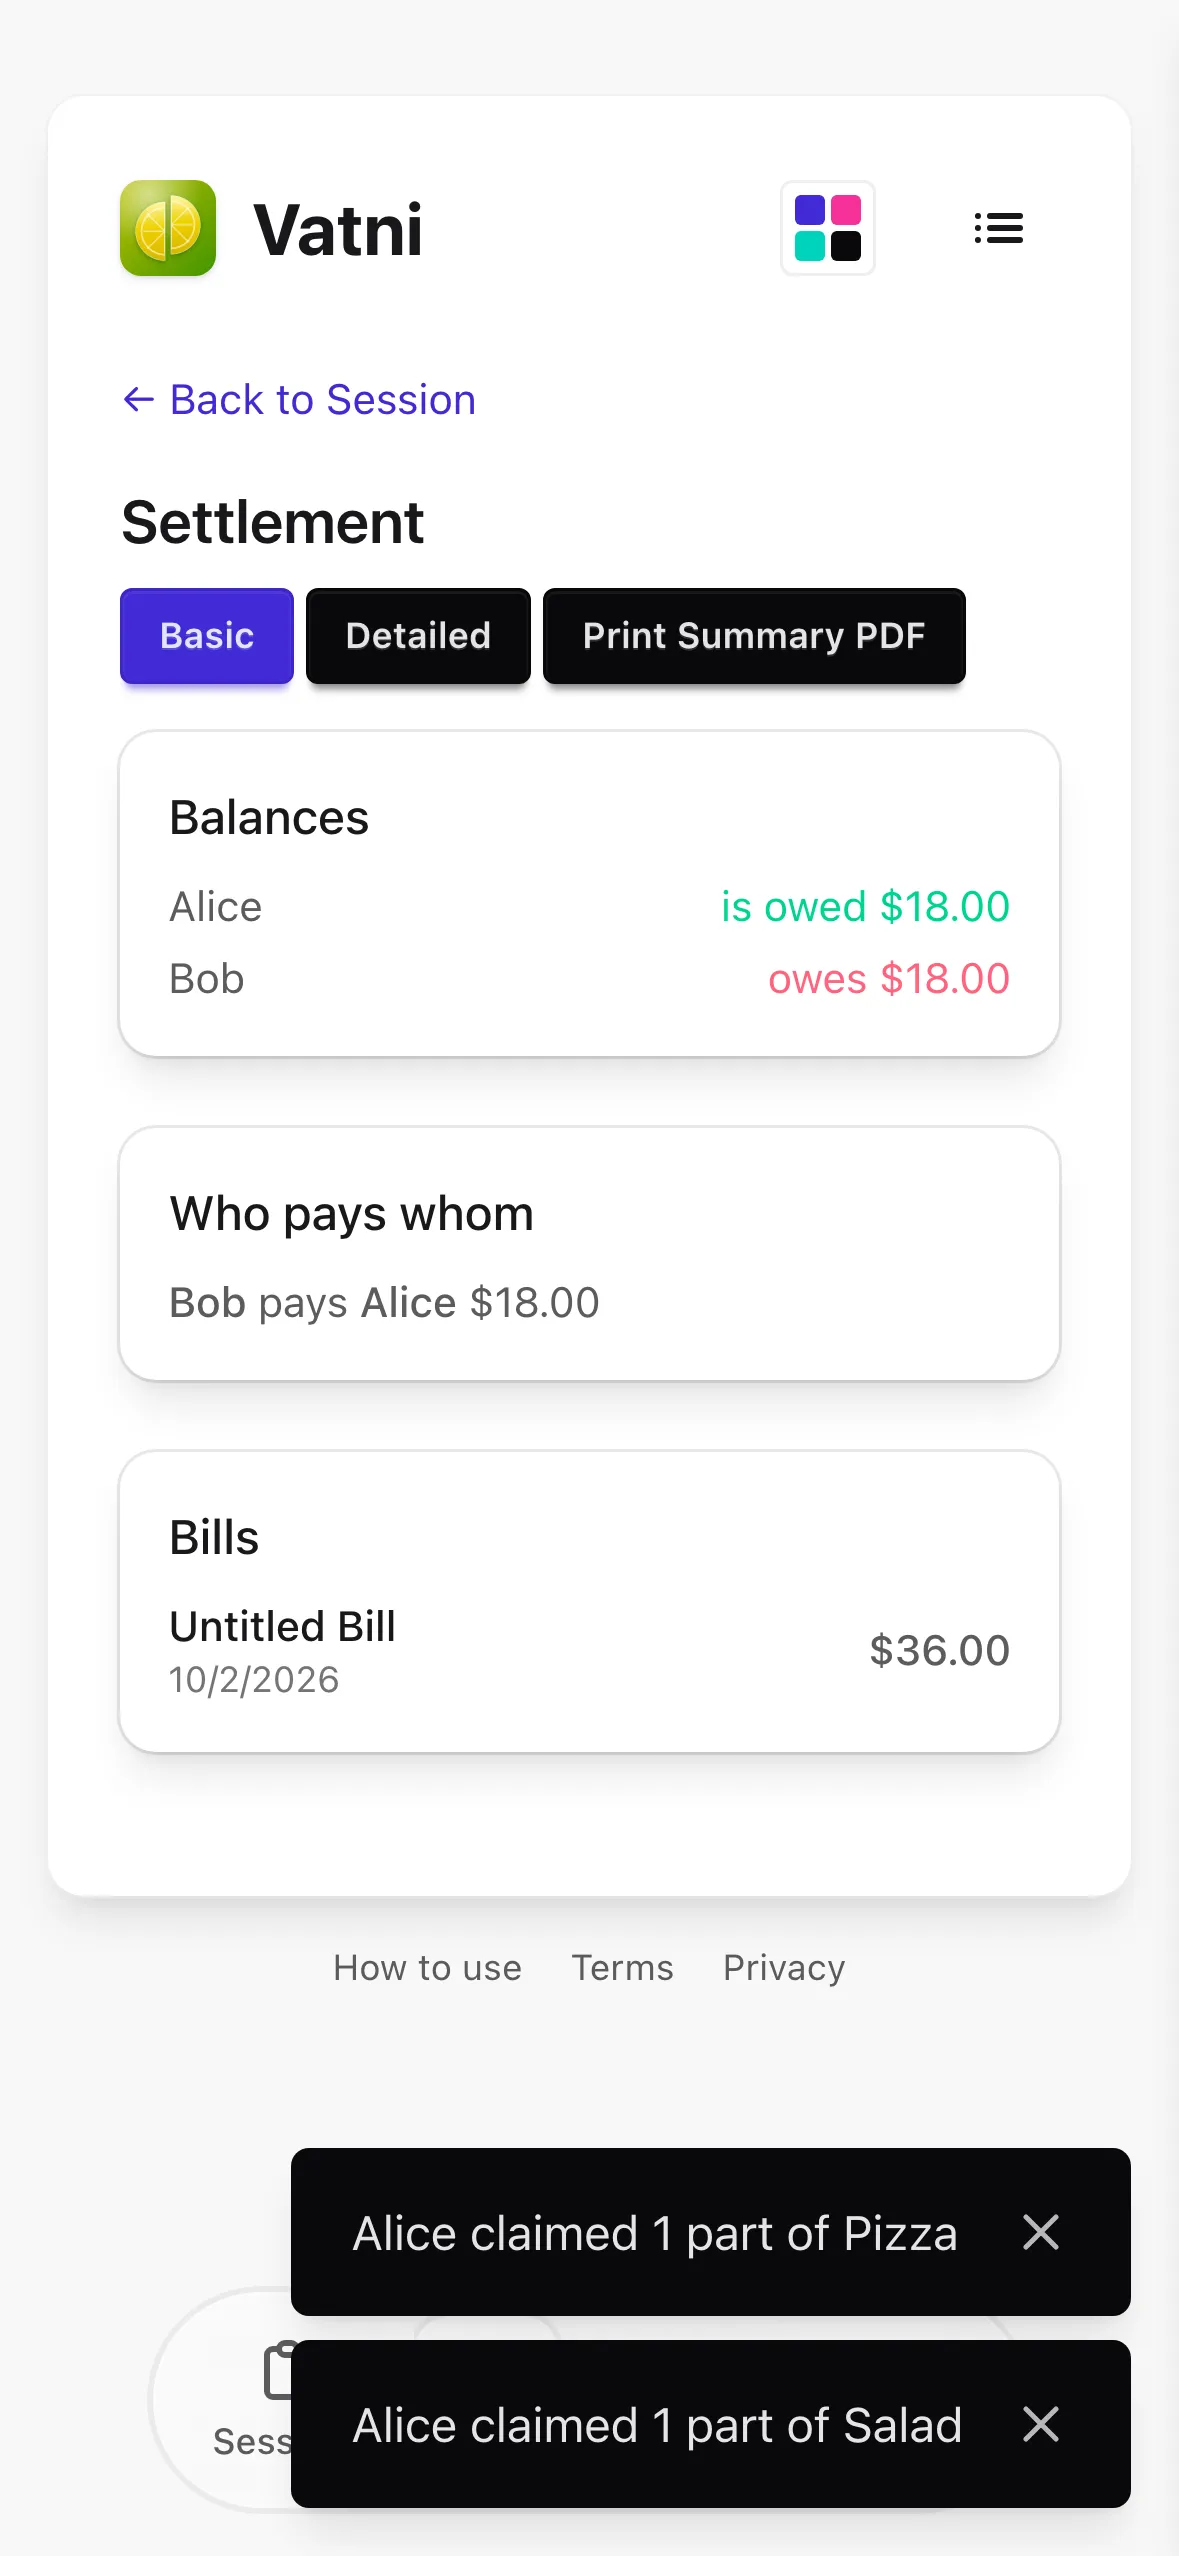The width and height of the screenshot is (1179, 2556).
Task: Click the Print Summary PDF button
Action: 754,636
